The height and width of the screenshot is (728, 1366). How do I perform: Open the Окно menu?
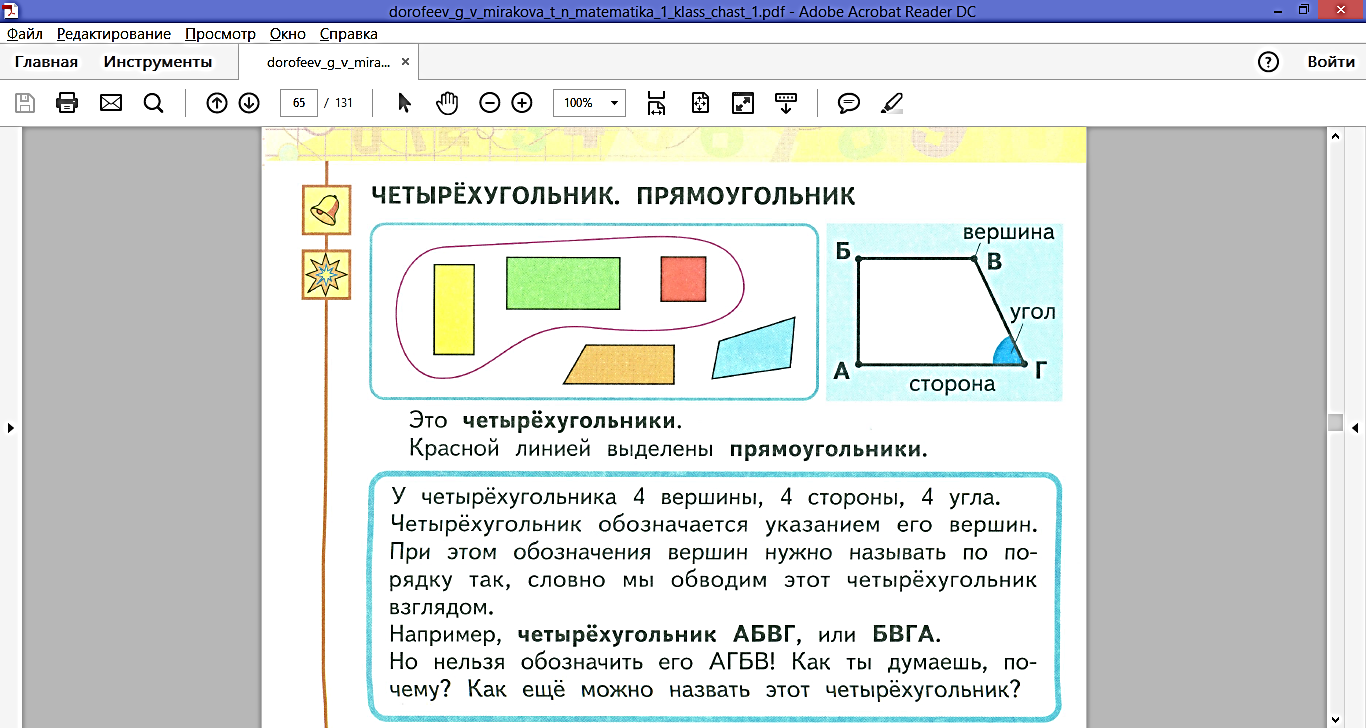288,34
